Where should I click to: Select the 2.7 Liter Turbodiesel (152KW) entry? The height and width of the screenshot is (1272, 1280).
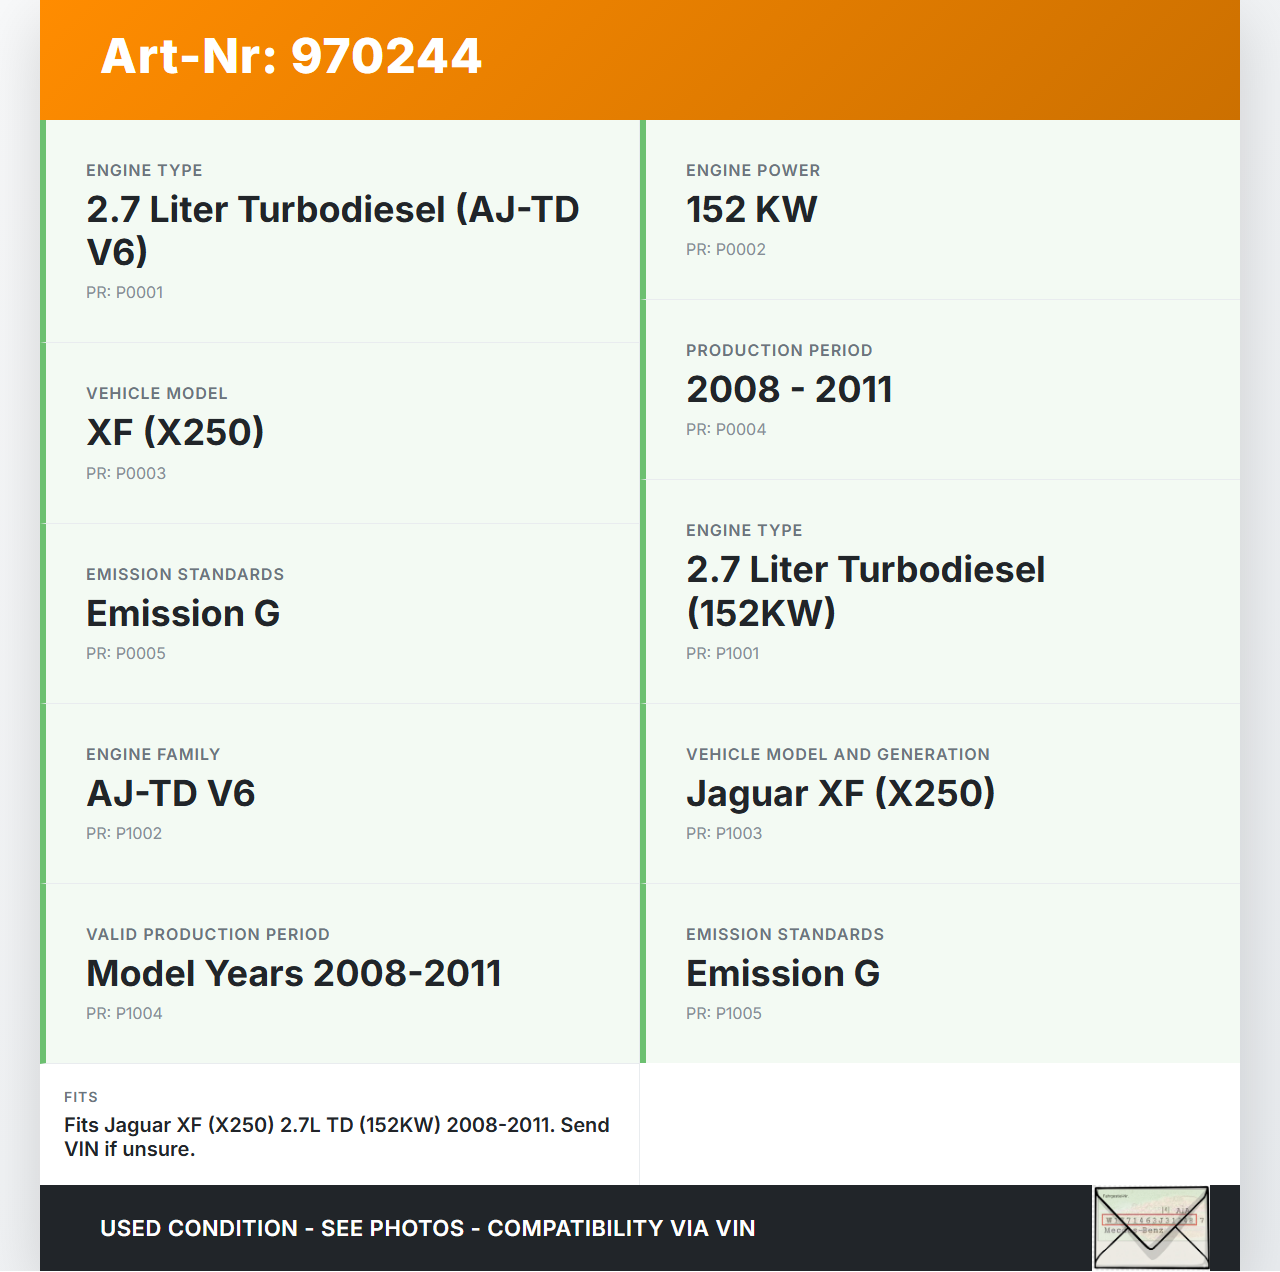940,591
